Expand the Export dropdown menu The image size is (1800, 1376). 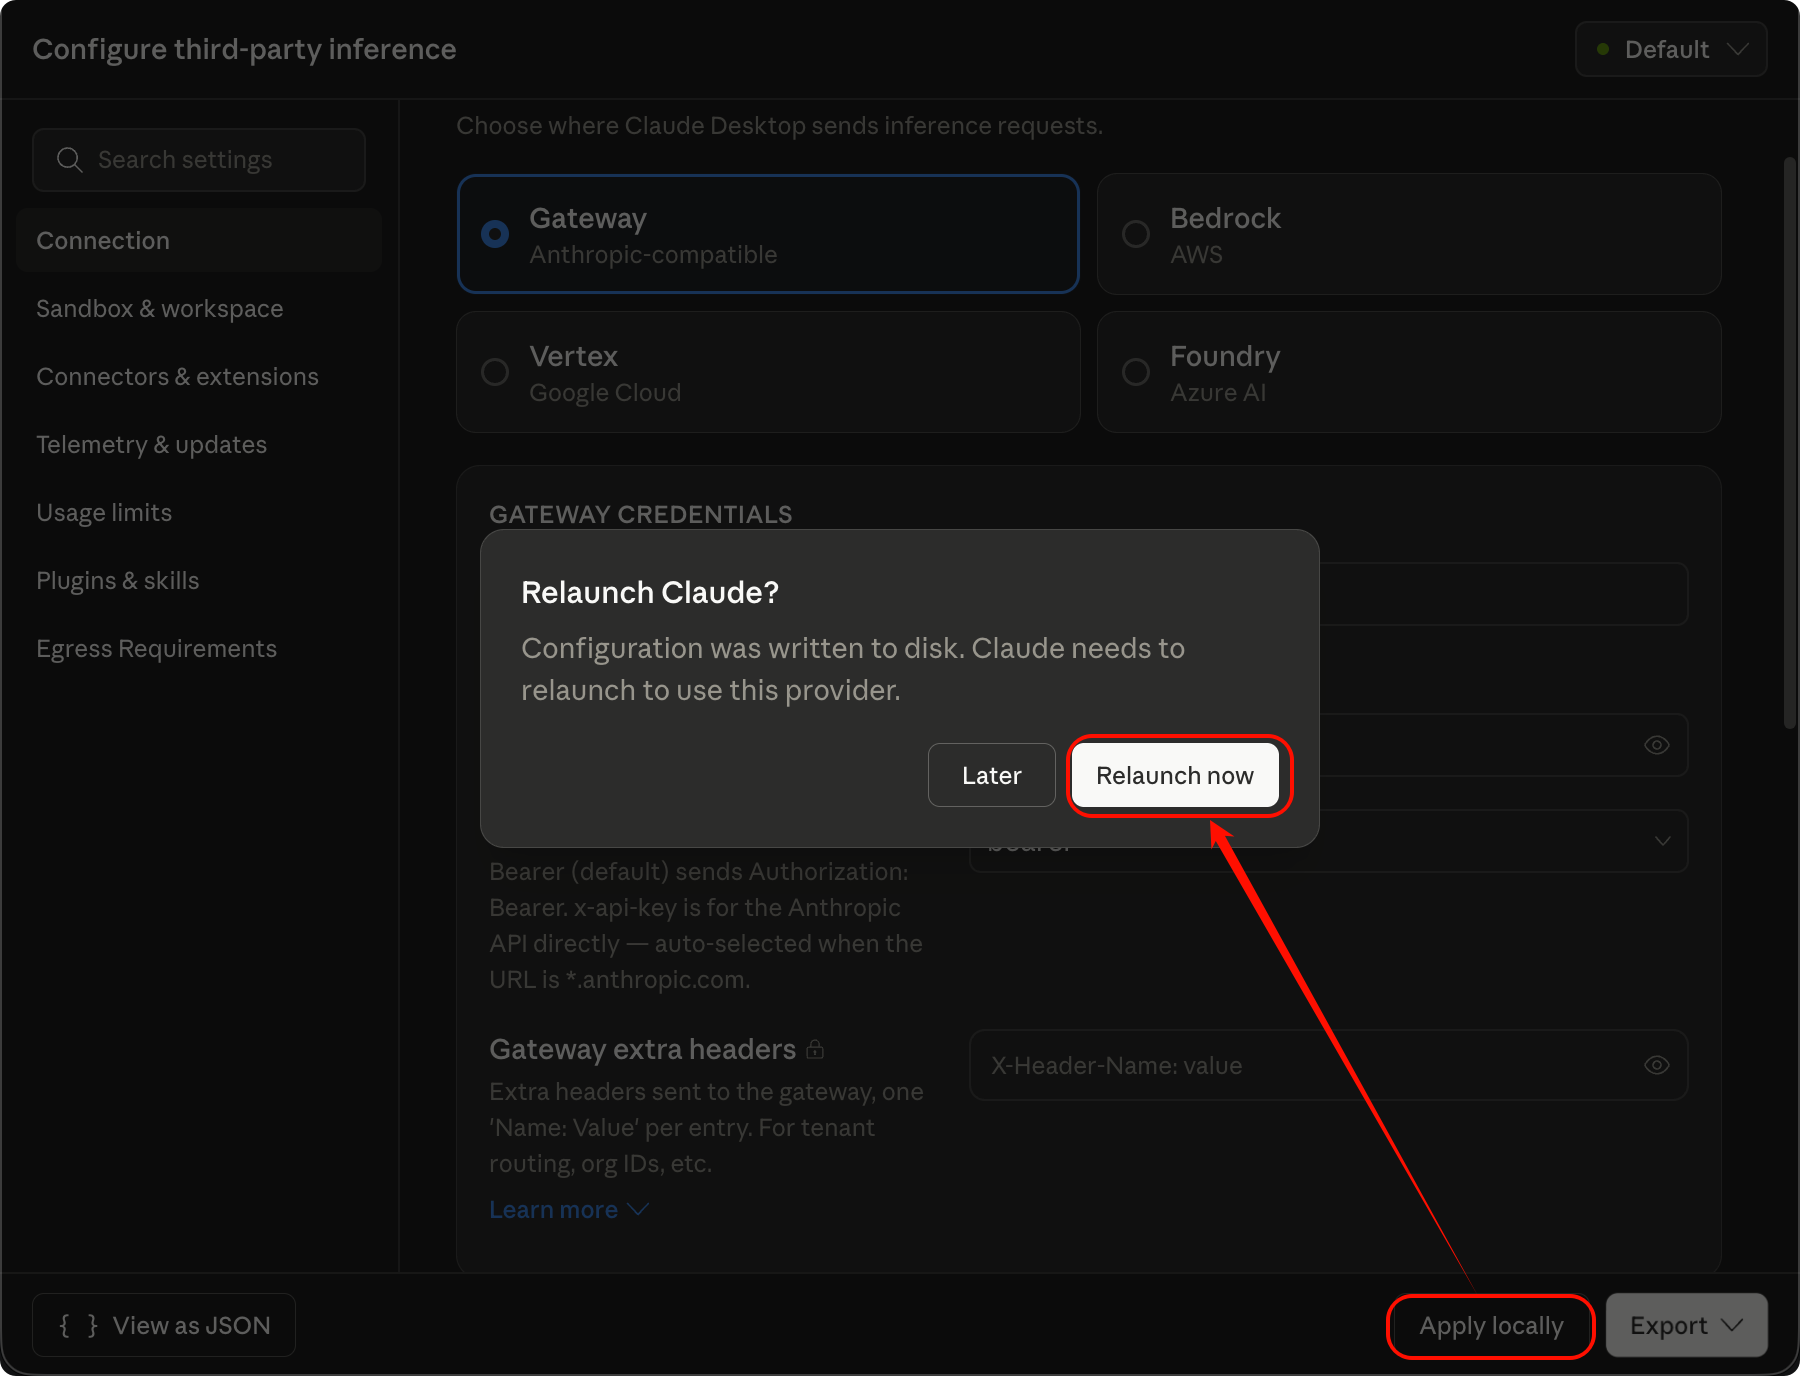pyautogui.click(x=1686, y=1326)
